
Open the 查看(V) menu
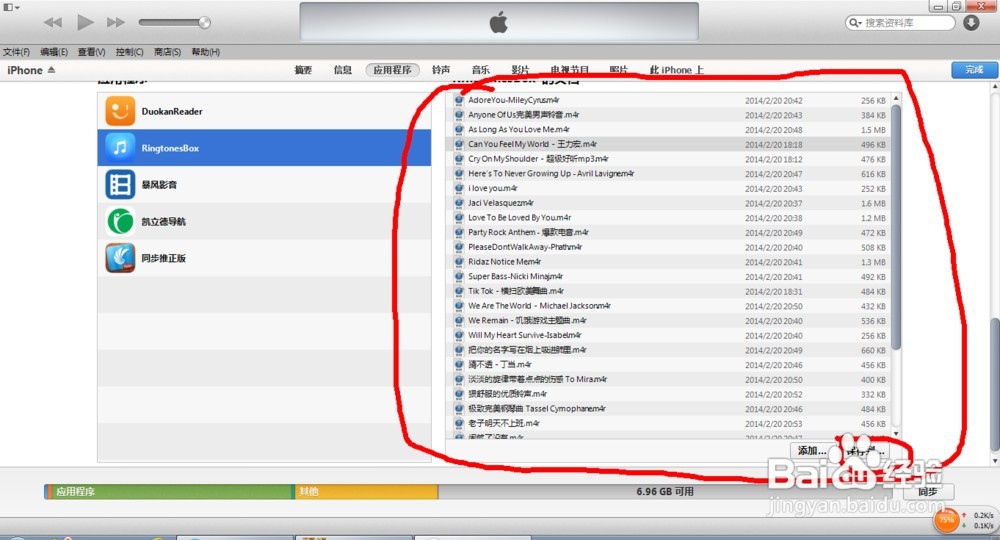[91, 52]
